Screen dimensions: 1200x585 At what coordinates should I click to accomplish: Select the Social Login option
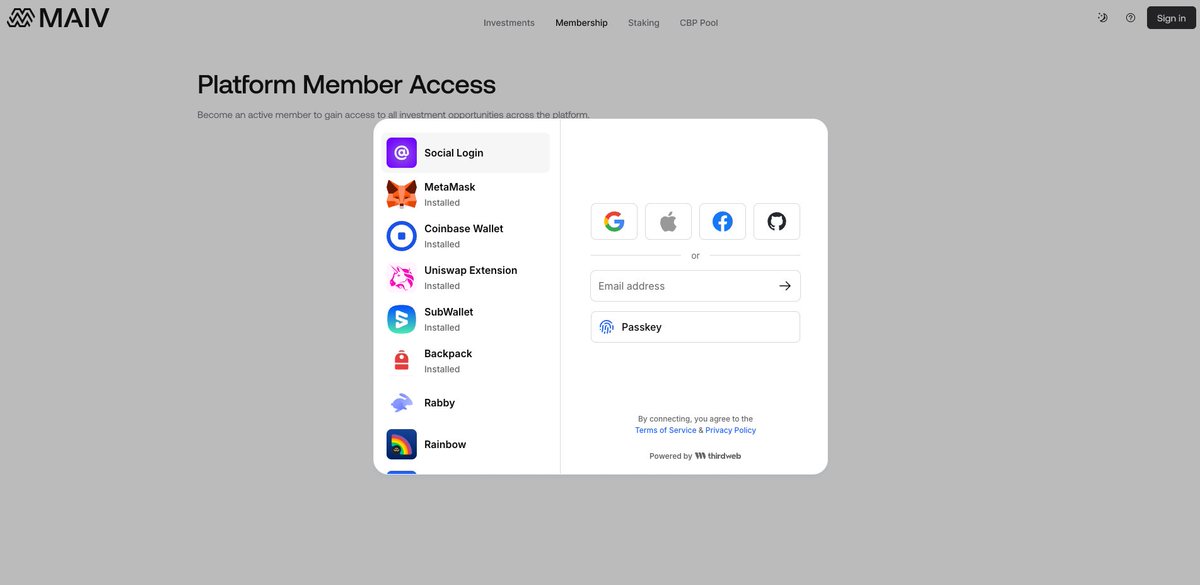coord(466,153)
